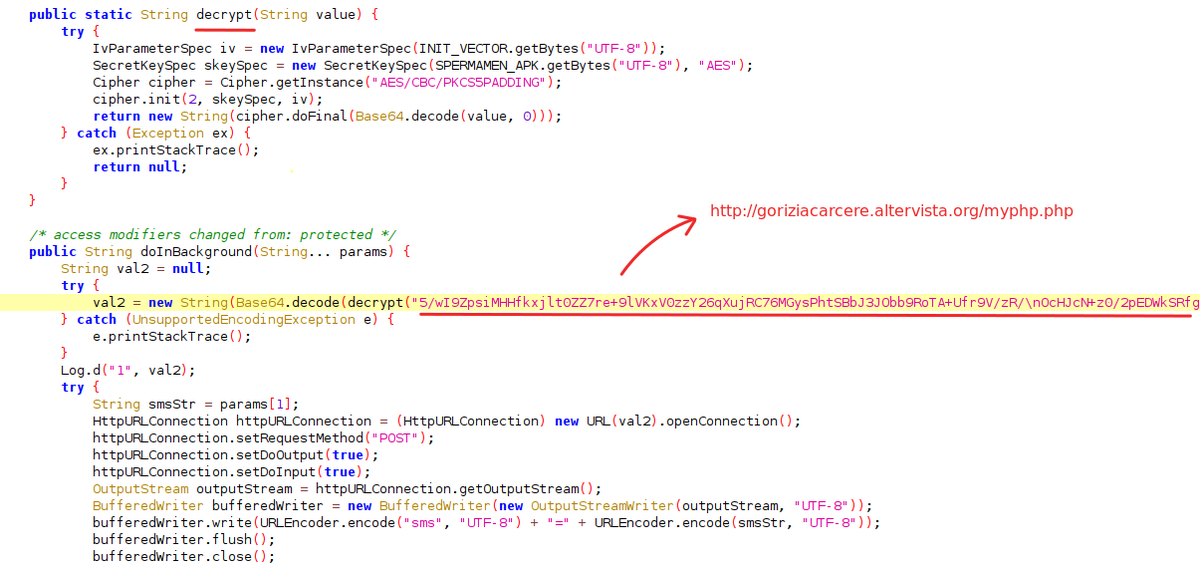Click the BufferedWriter bufferedWriter declaration line
This screenshot has width=1200, height=566.
coord(482,506)
